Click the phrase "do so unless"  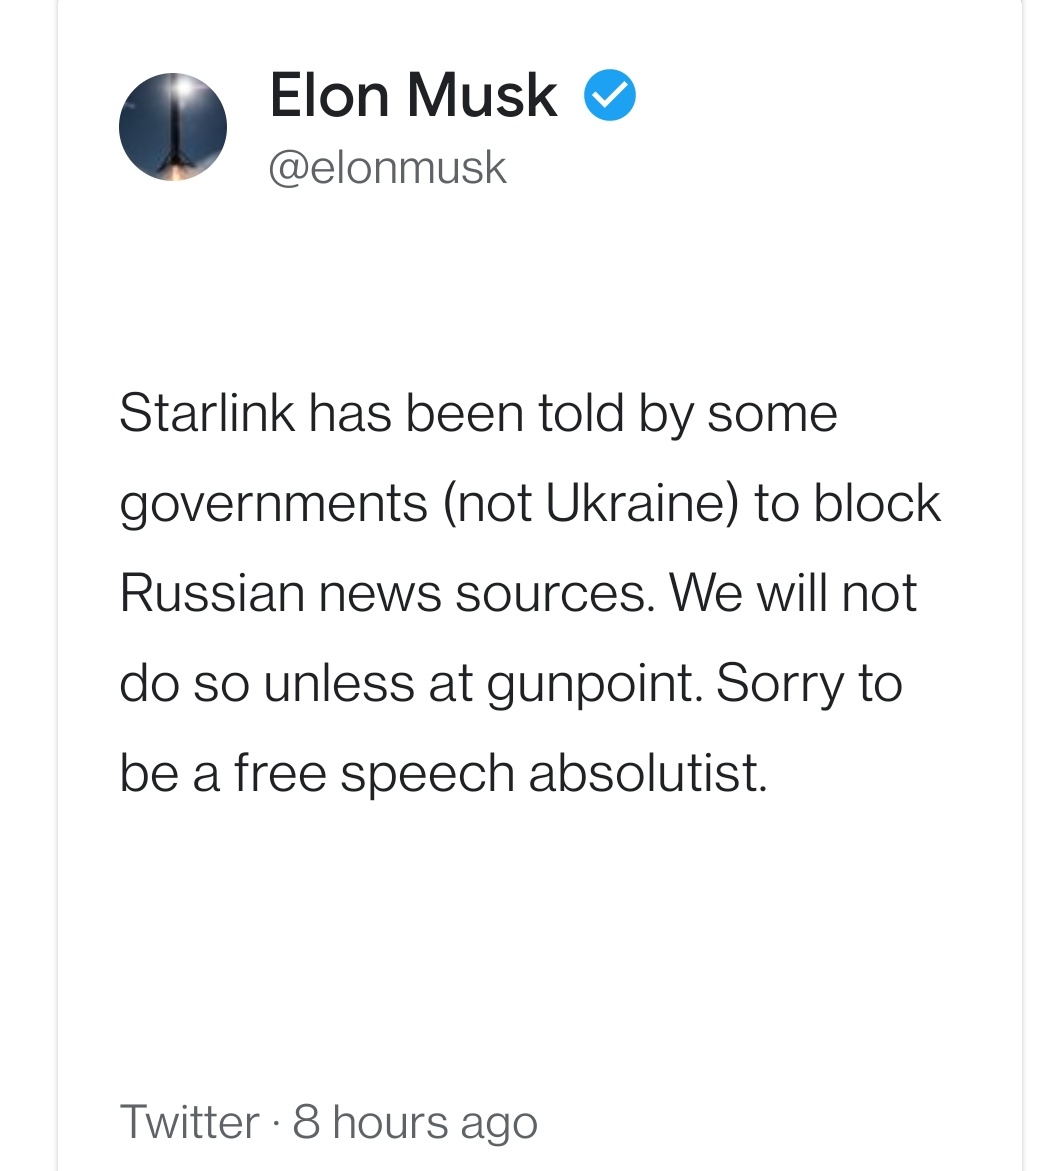[267, 683]
